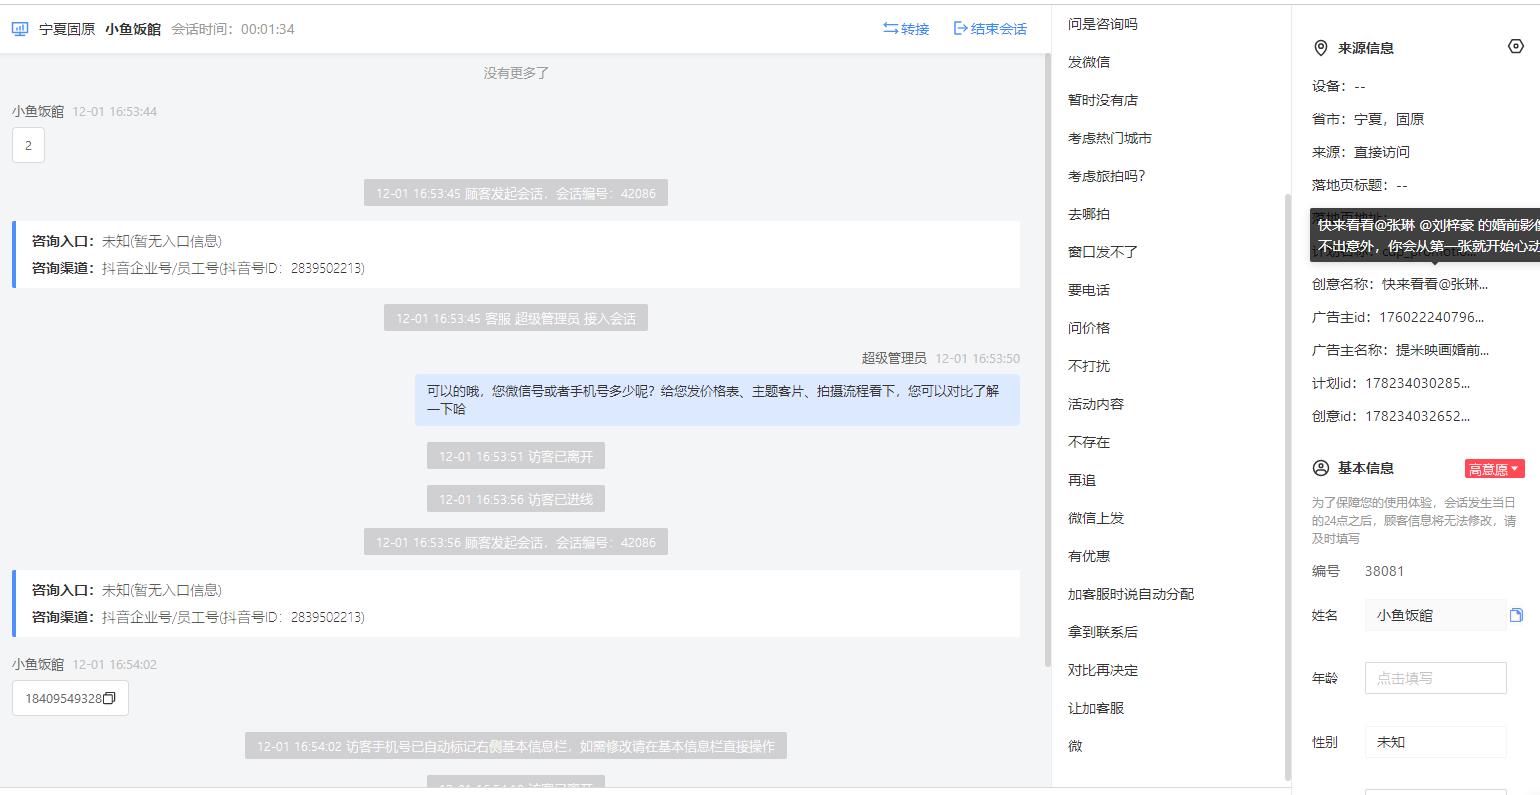Screen dimensions: 1540x795
Task: Select quick reply 问价格
Action: pos(1088,328)
